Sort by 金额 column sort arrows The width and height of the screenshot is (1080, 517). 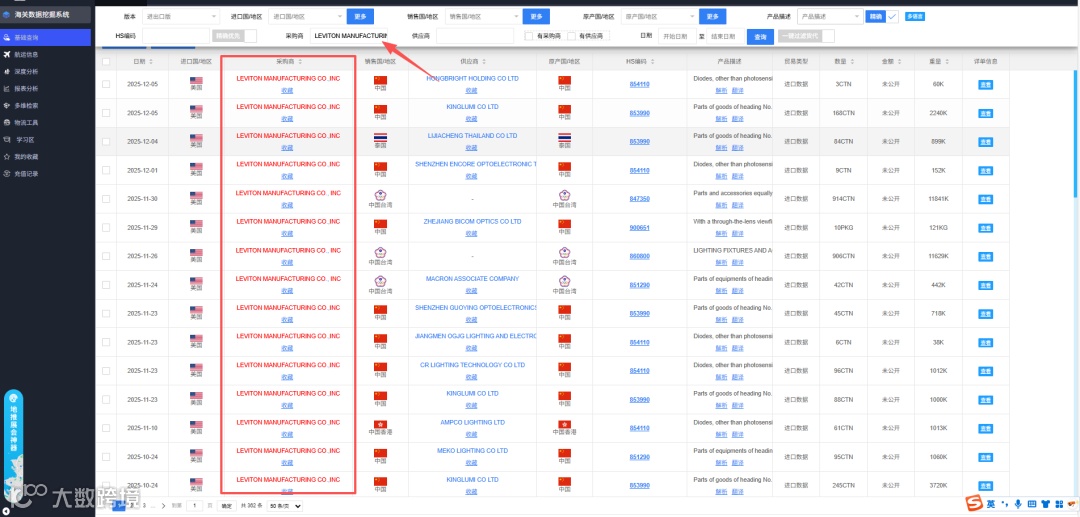(x=899, y=61)
